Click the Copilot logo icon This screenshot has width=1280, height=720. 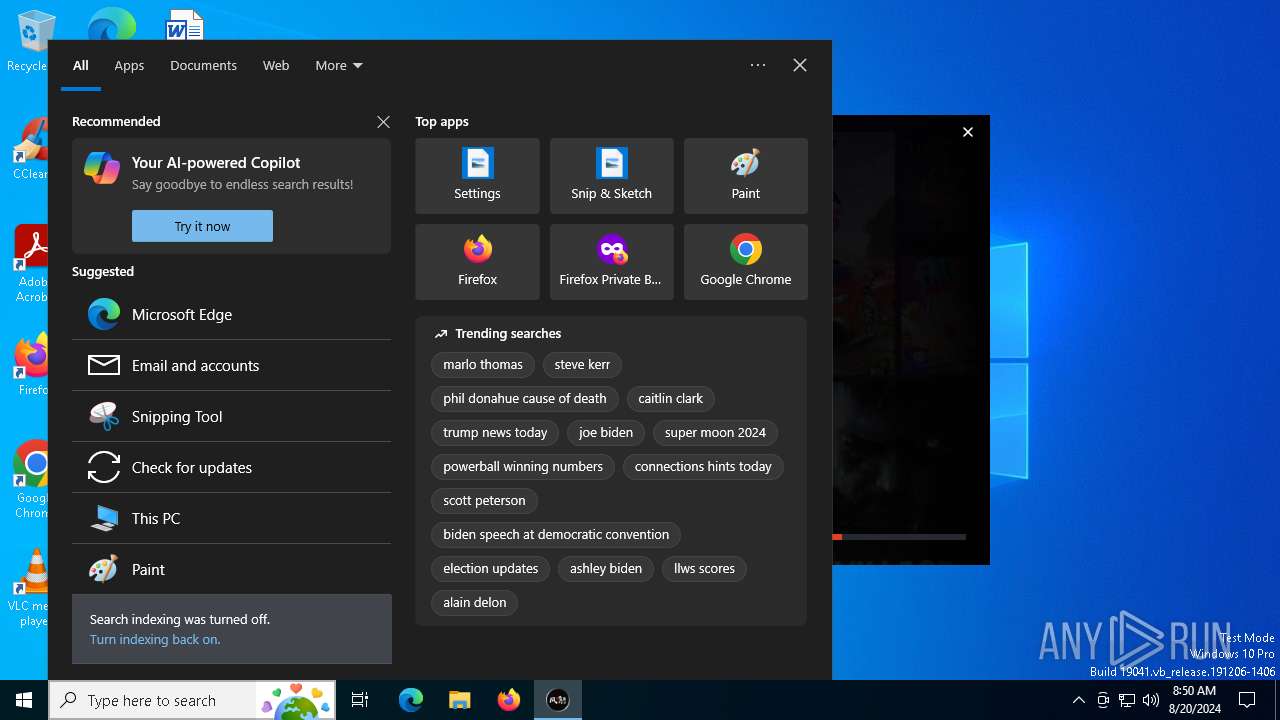[x=102, y=168]
